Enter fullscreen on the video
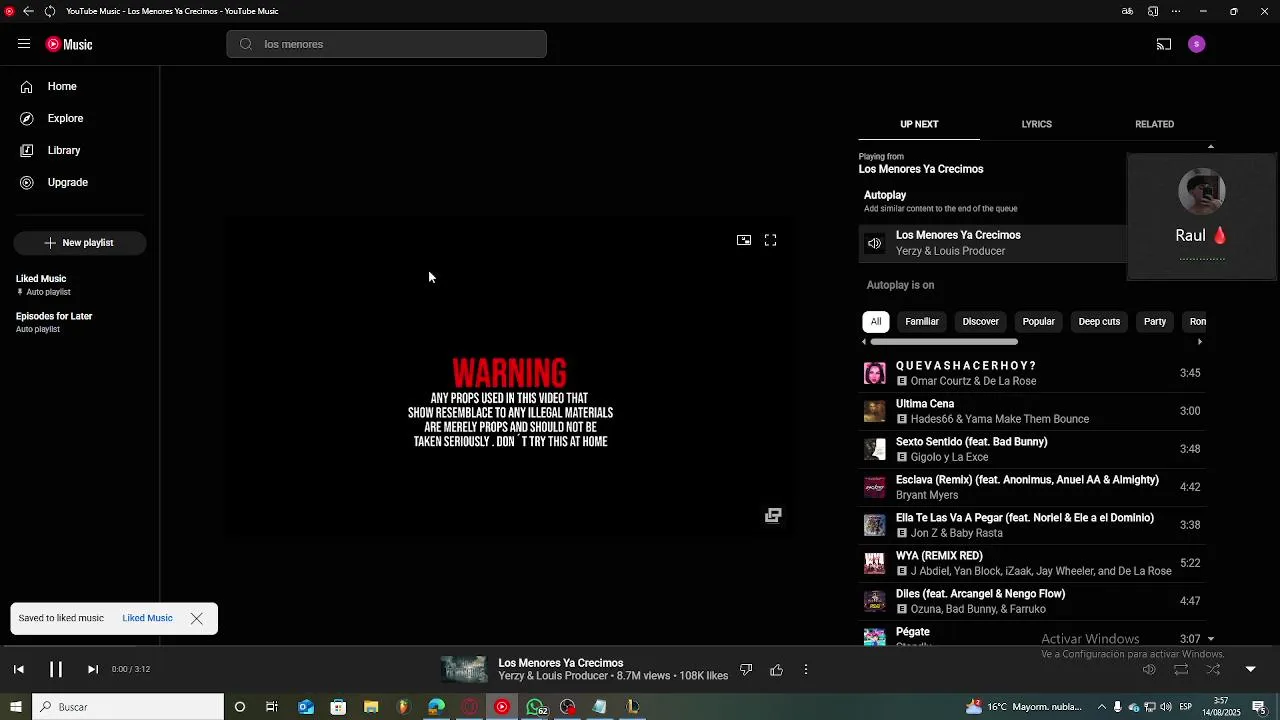This screenshot has width=1280, height=720. pos(770,240)
